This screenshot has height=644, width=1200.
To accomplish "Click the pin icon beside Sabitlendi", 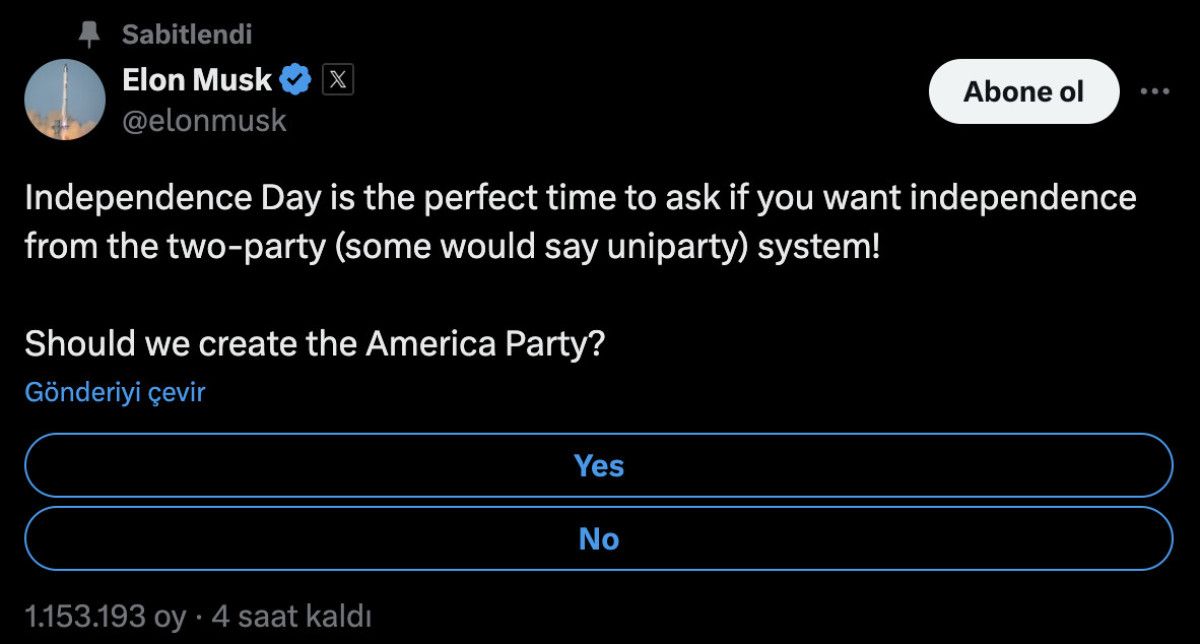I will click(x=91, y=35).
